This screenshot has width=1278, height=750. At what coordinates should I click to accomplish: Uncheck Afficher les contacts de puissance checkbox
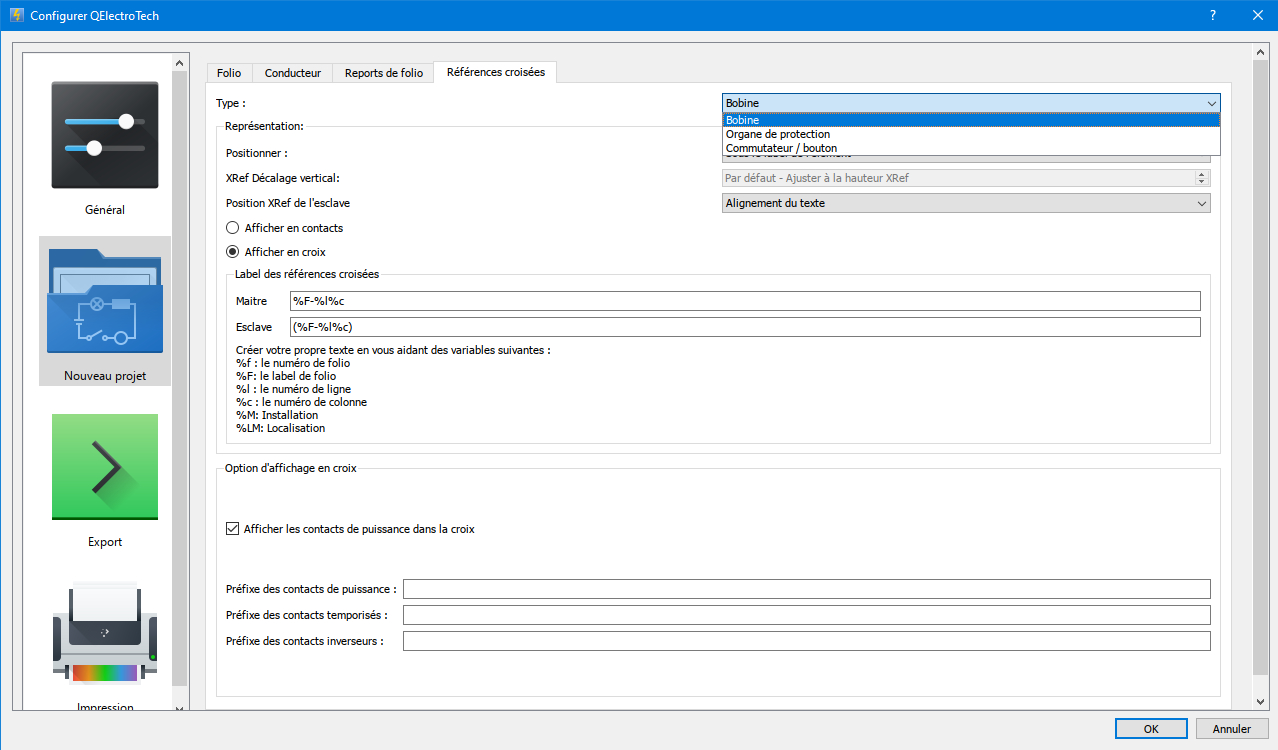point(233,529)
